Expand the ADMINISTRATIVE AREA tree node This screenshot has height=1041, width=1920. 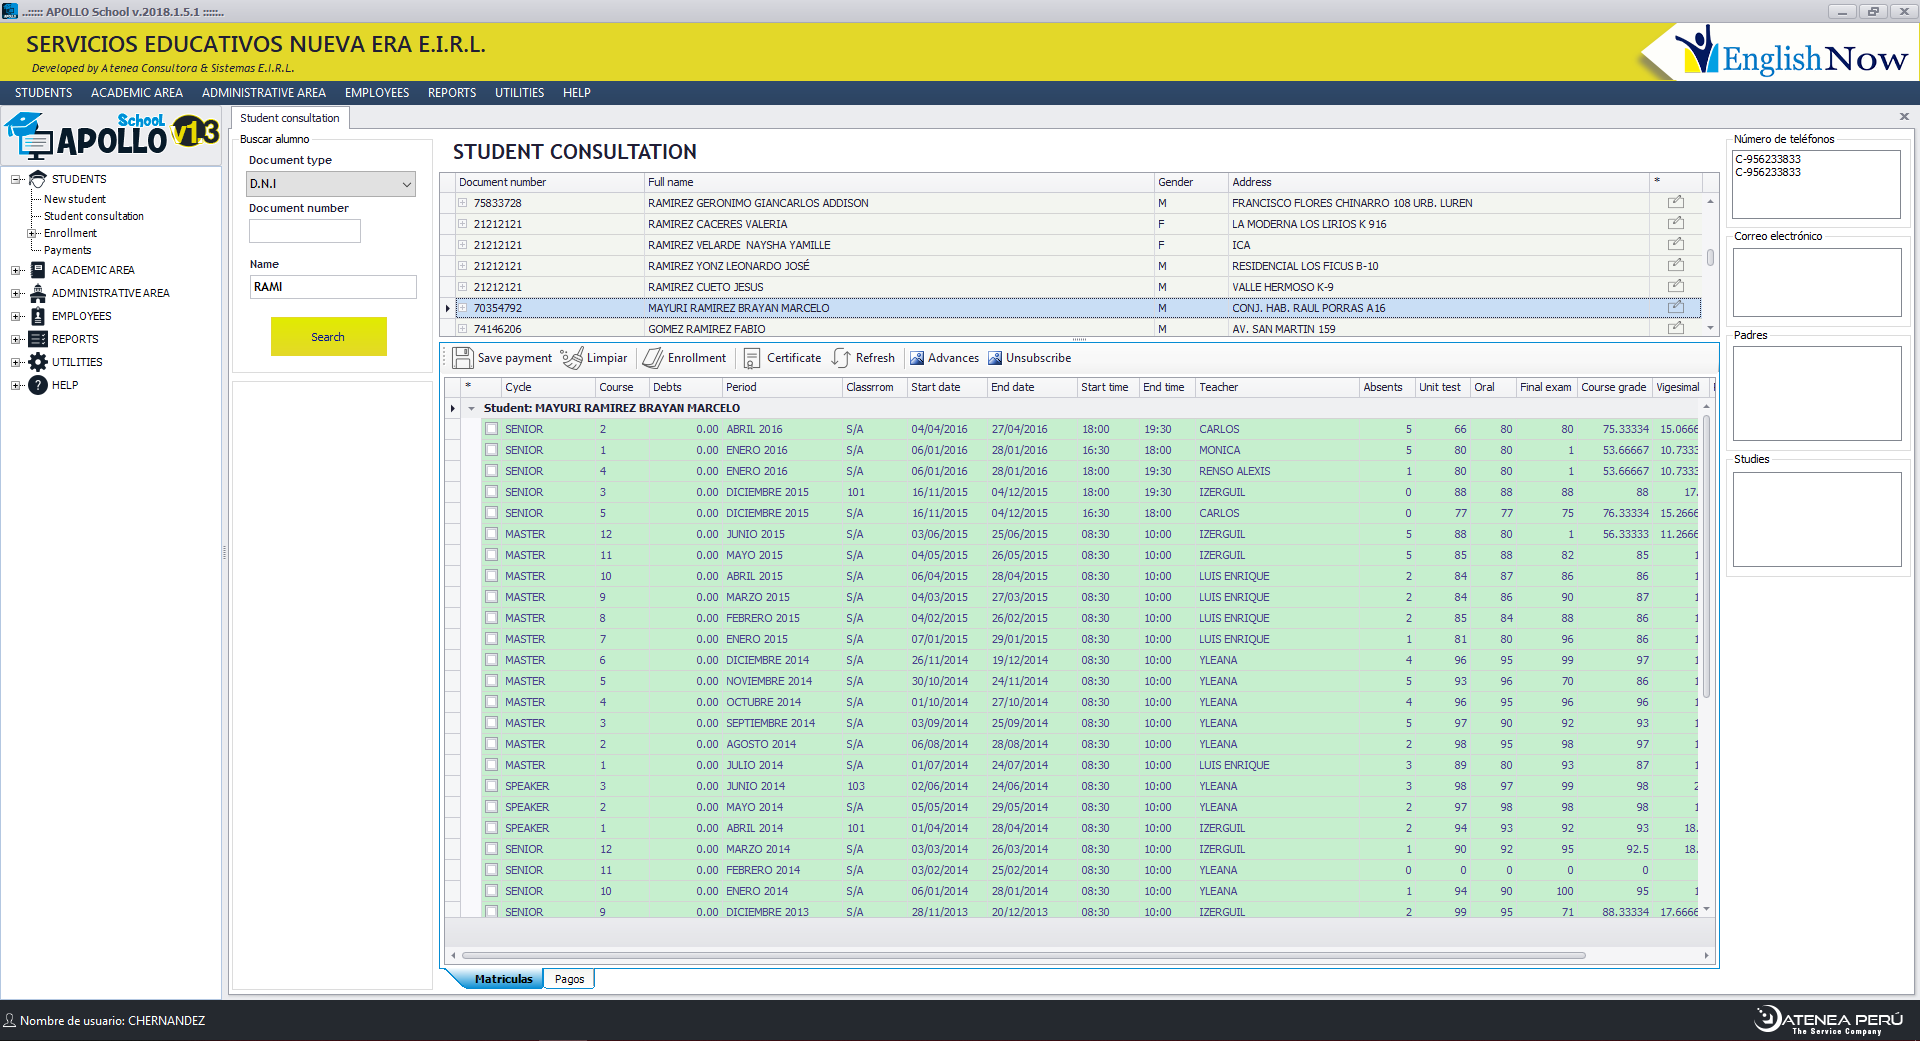(x=16, y=293)
